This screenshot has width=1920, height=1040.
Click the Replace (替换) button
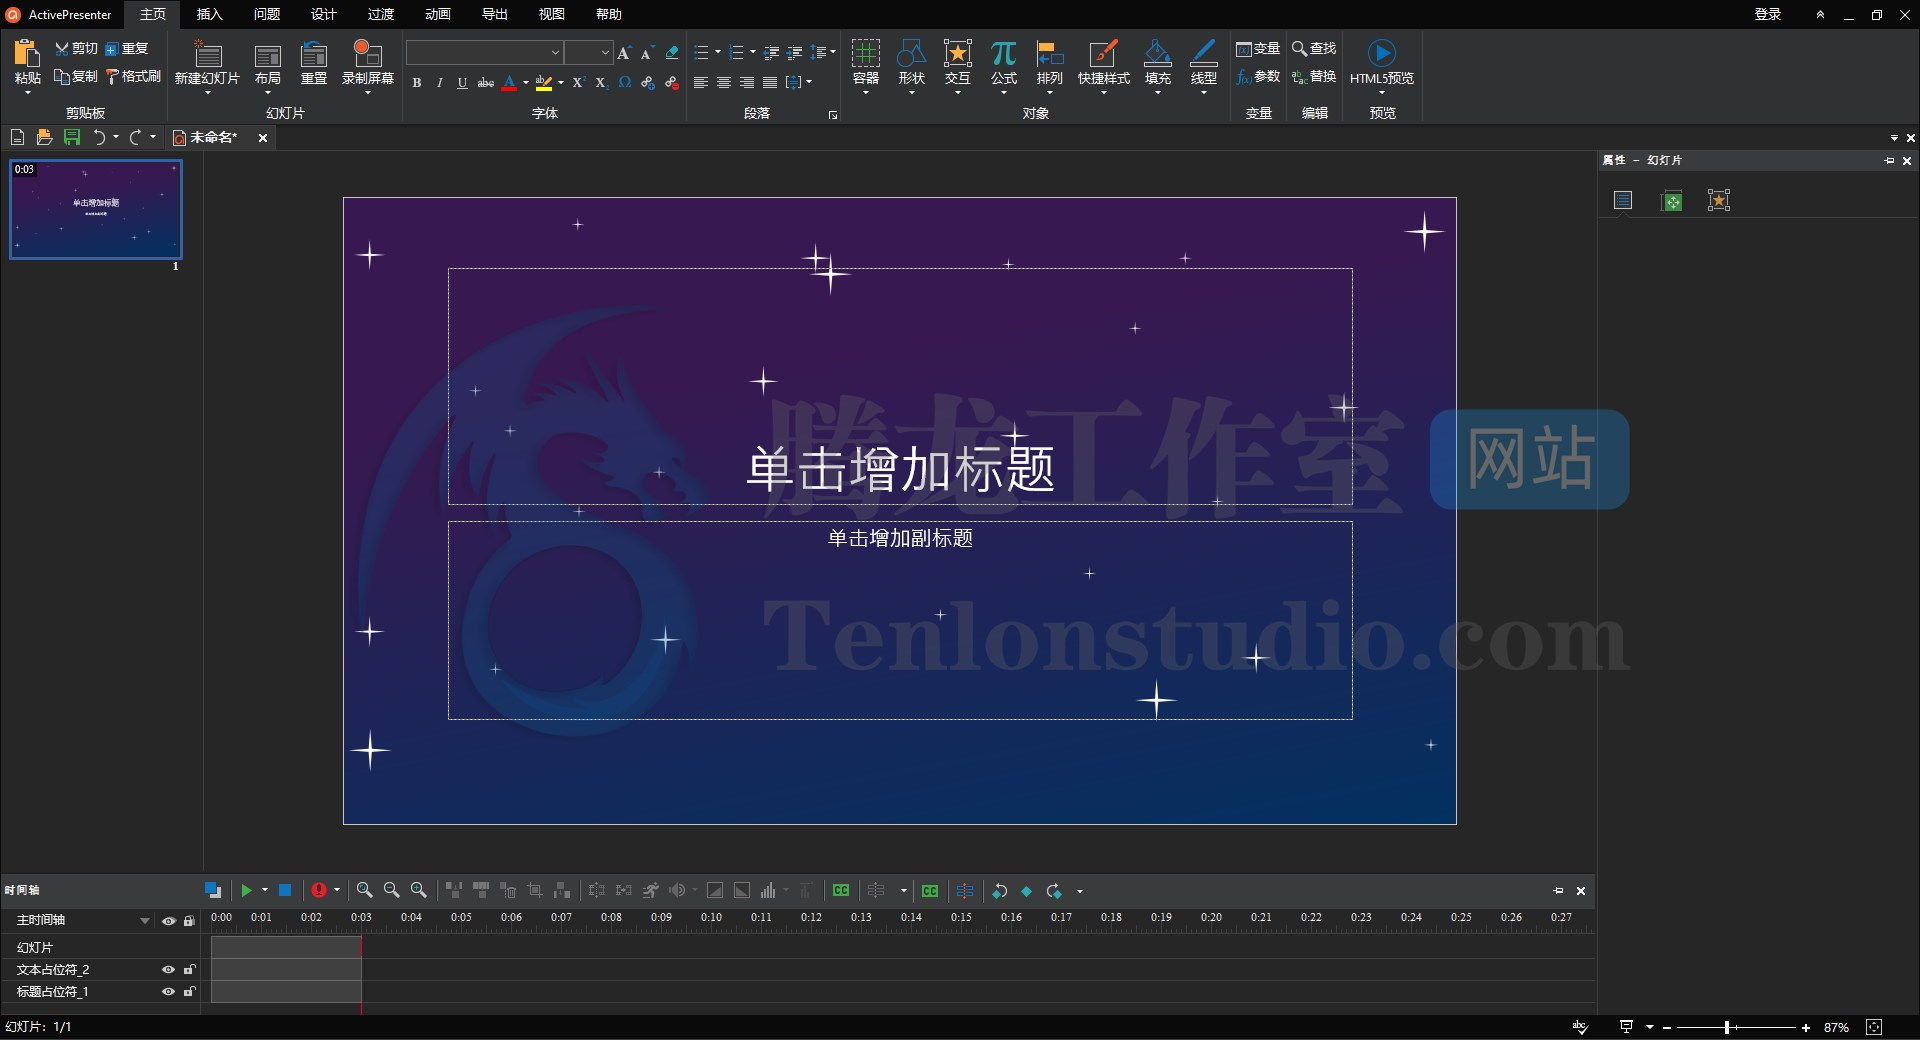[1314, 77]
